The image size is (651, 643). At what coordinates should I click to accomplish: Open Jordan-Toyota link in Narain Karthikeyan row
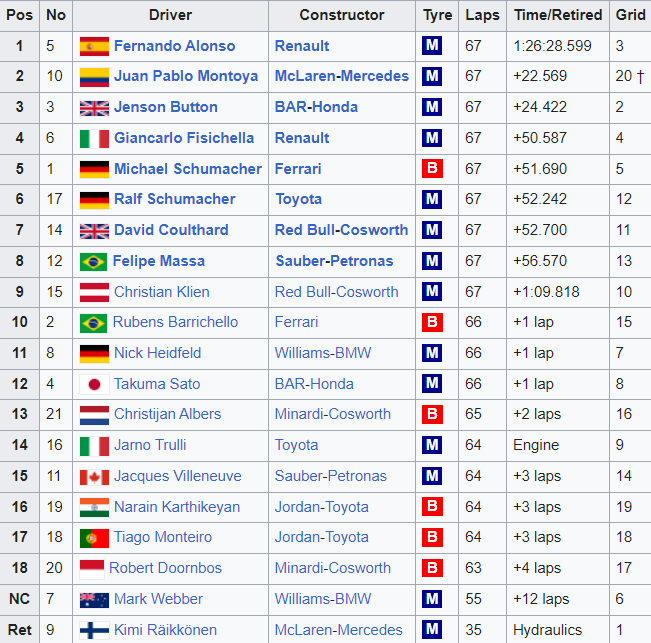click(x=321, y=507)
